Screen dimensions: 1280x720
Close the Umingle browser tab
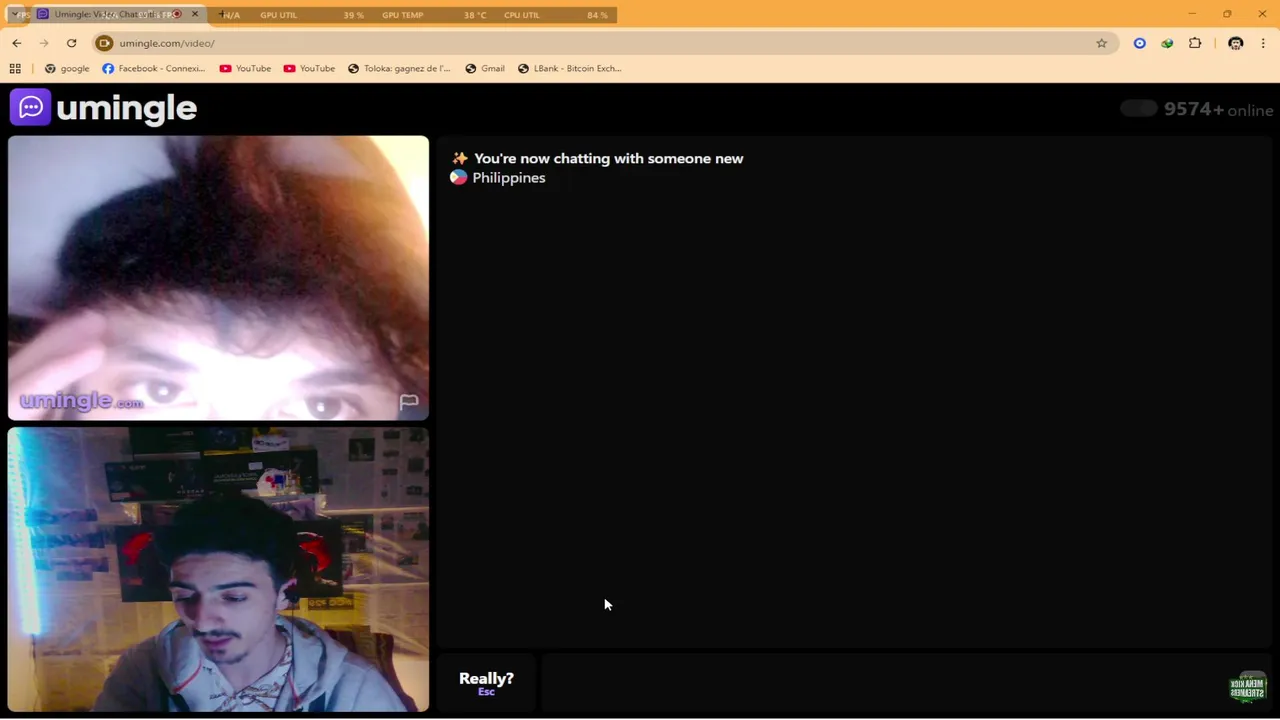195,14
